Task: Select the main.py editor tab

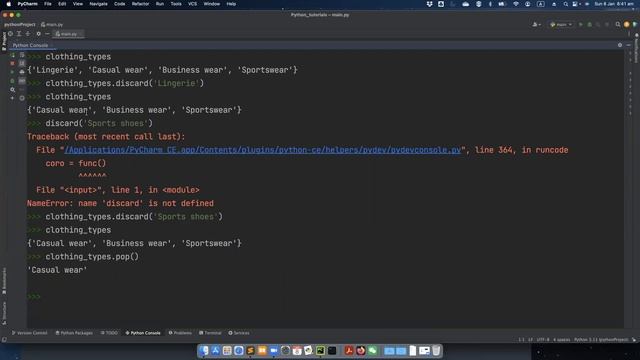Action: click(x=68, y=34)
